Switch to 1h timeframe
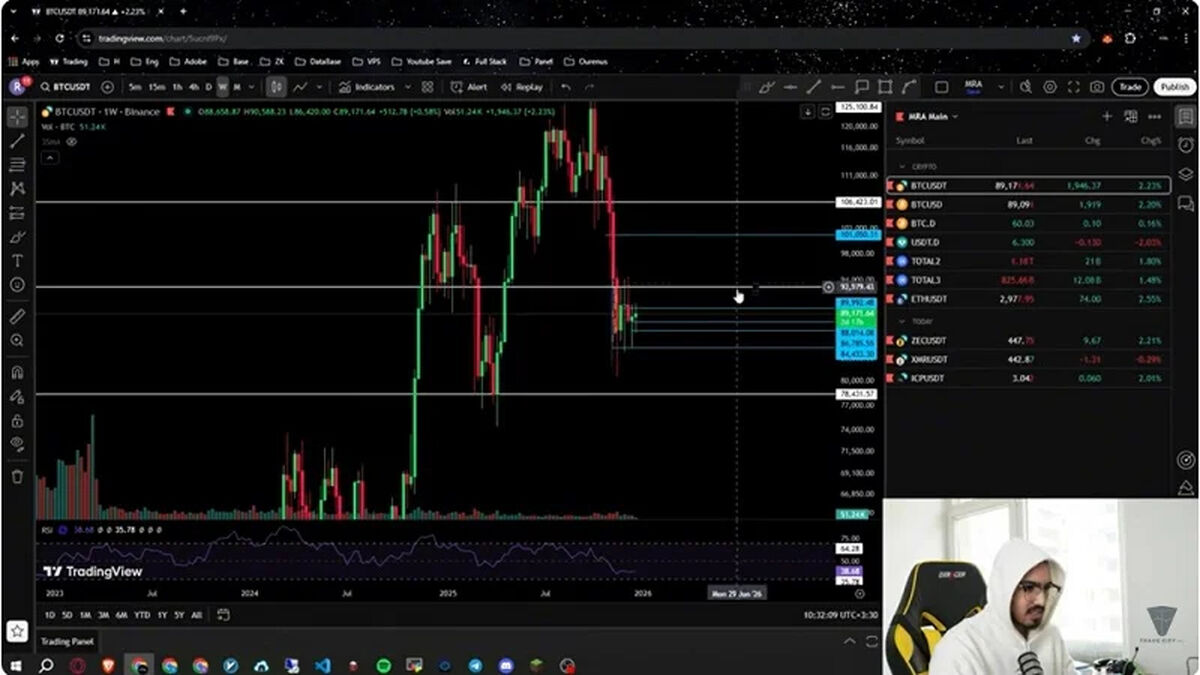1200x675 pixels. point(178,87)
